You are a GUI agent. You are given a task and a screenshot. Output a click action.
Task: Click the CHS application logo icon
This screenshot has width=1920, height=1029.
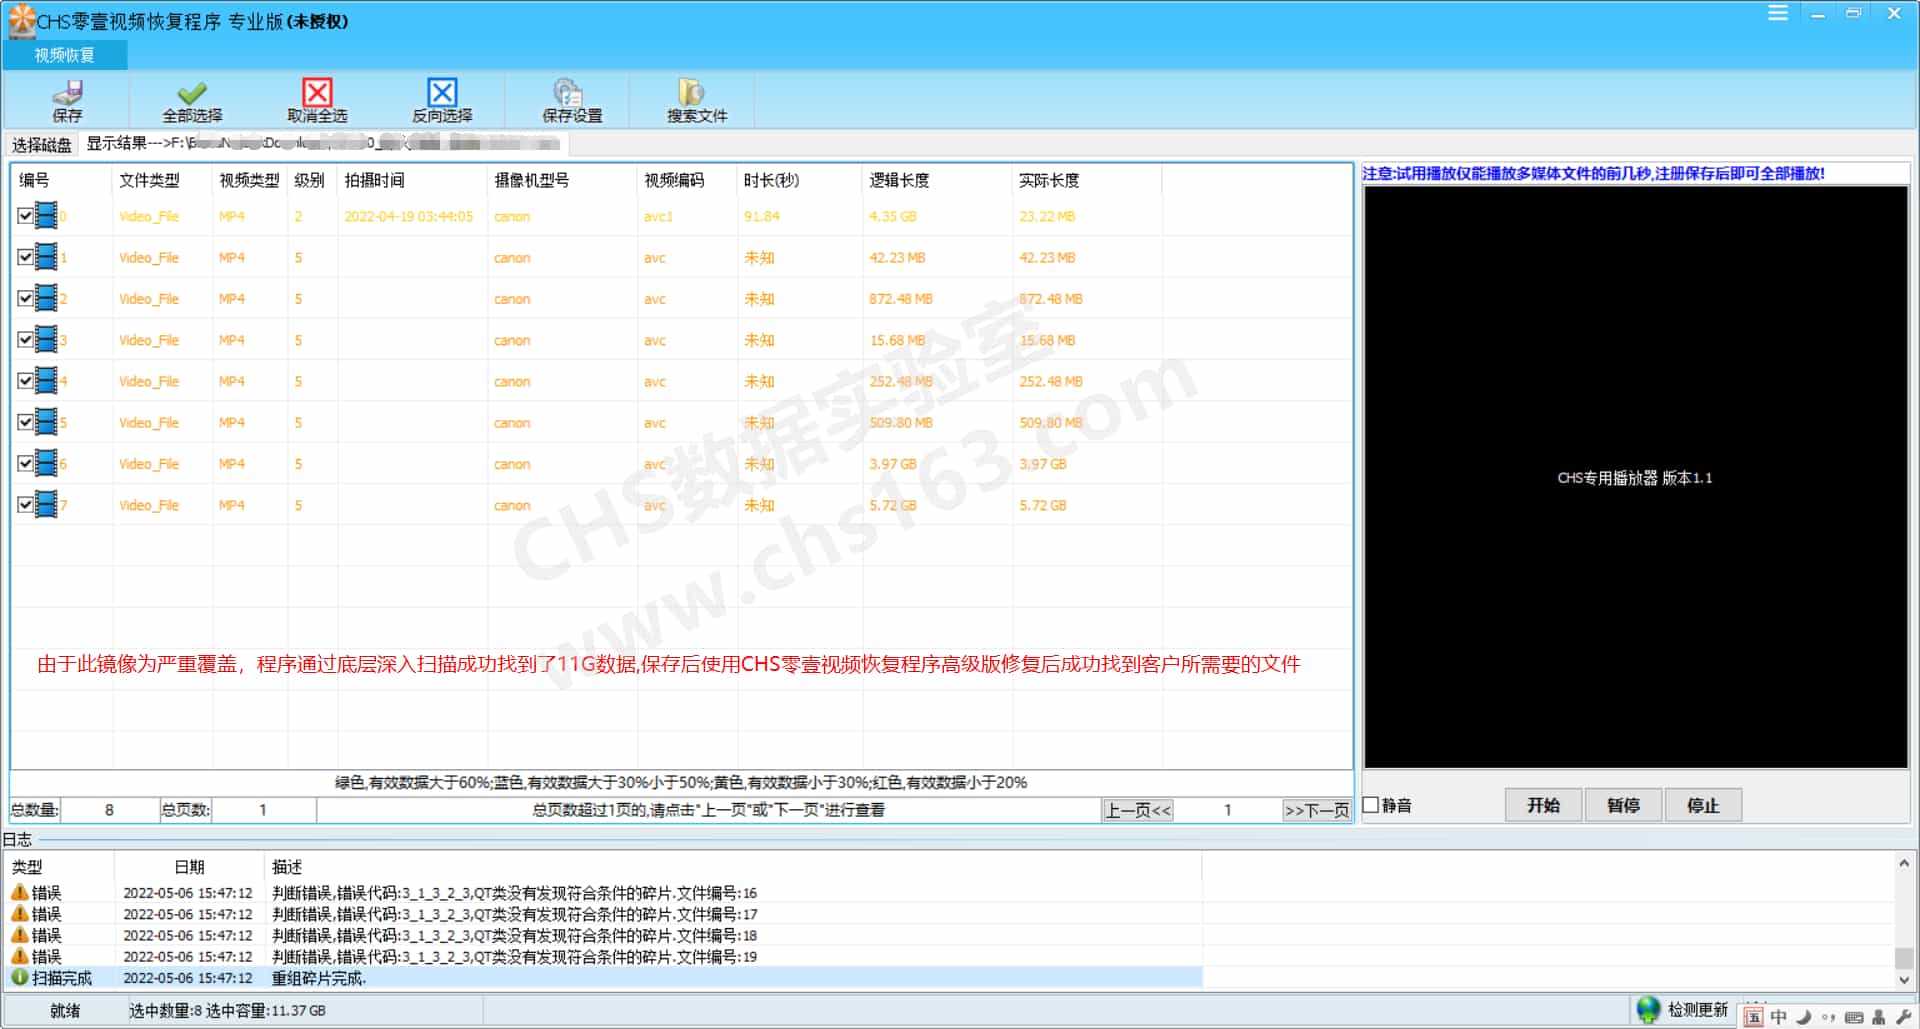(x=21, y=21)
